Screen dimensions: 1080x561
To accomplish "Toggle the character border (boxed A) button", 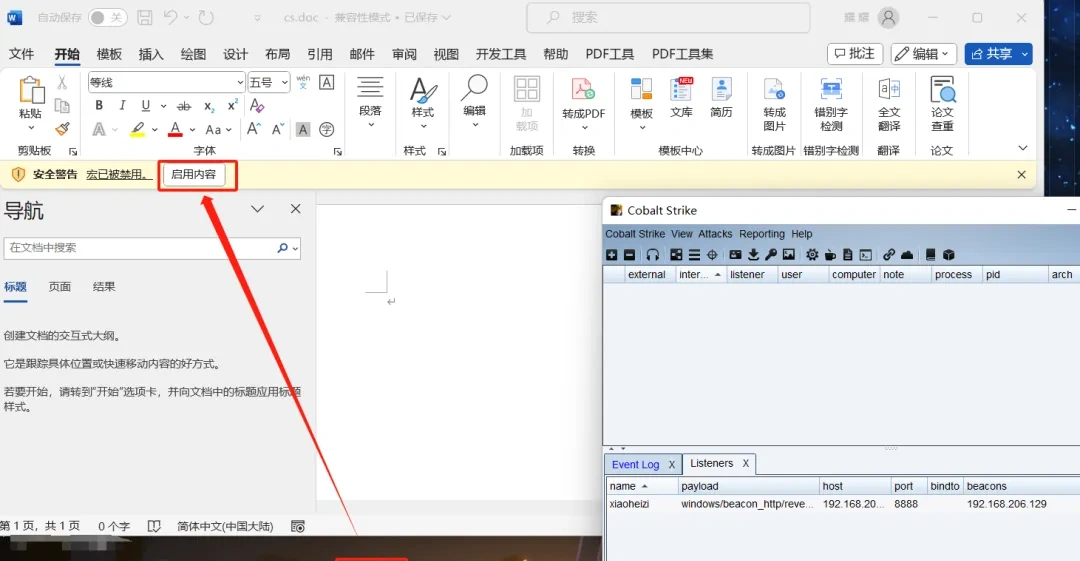I will [x=326, y=83].
